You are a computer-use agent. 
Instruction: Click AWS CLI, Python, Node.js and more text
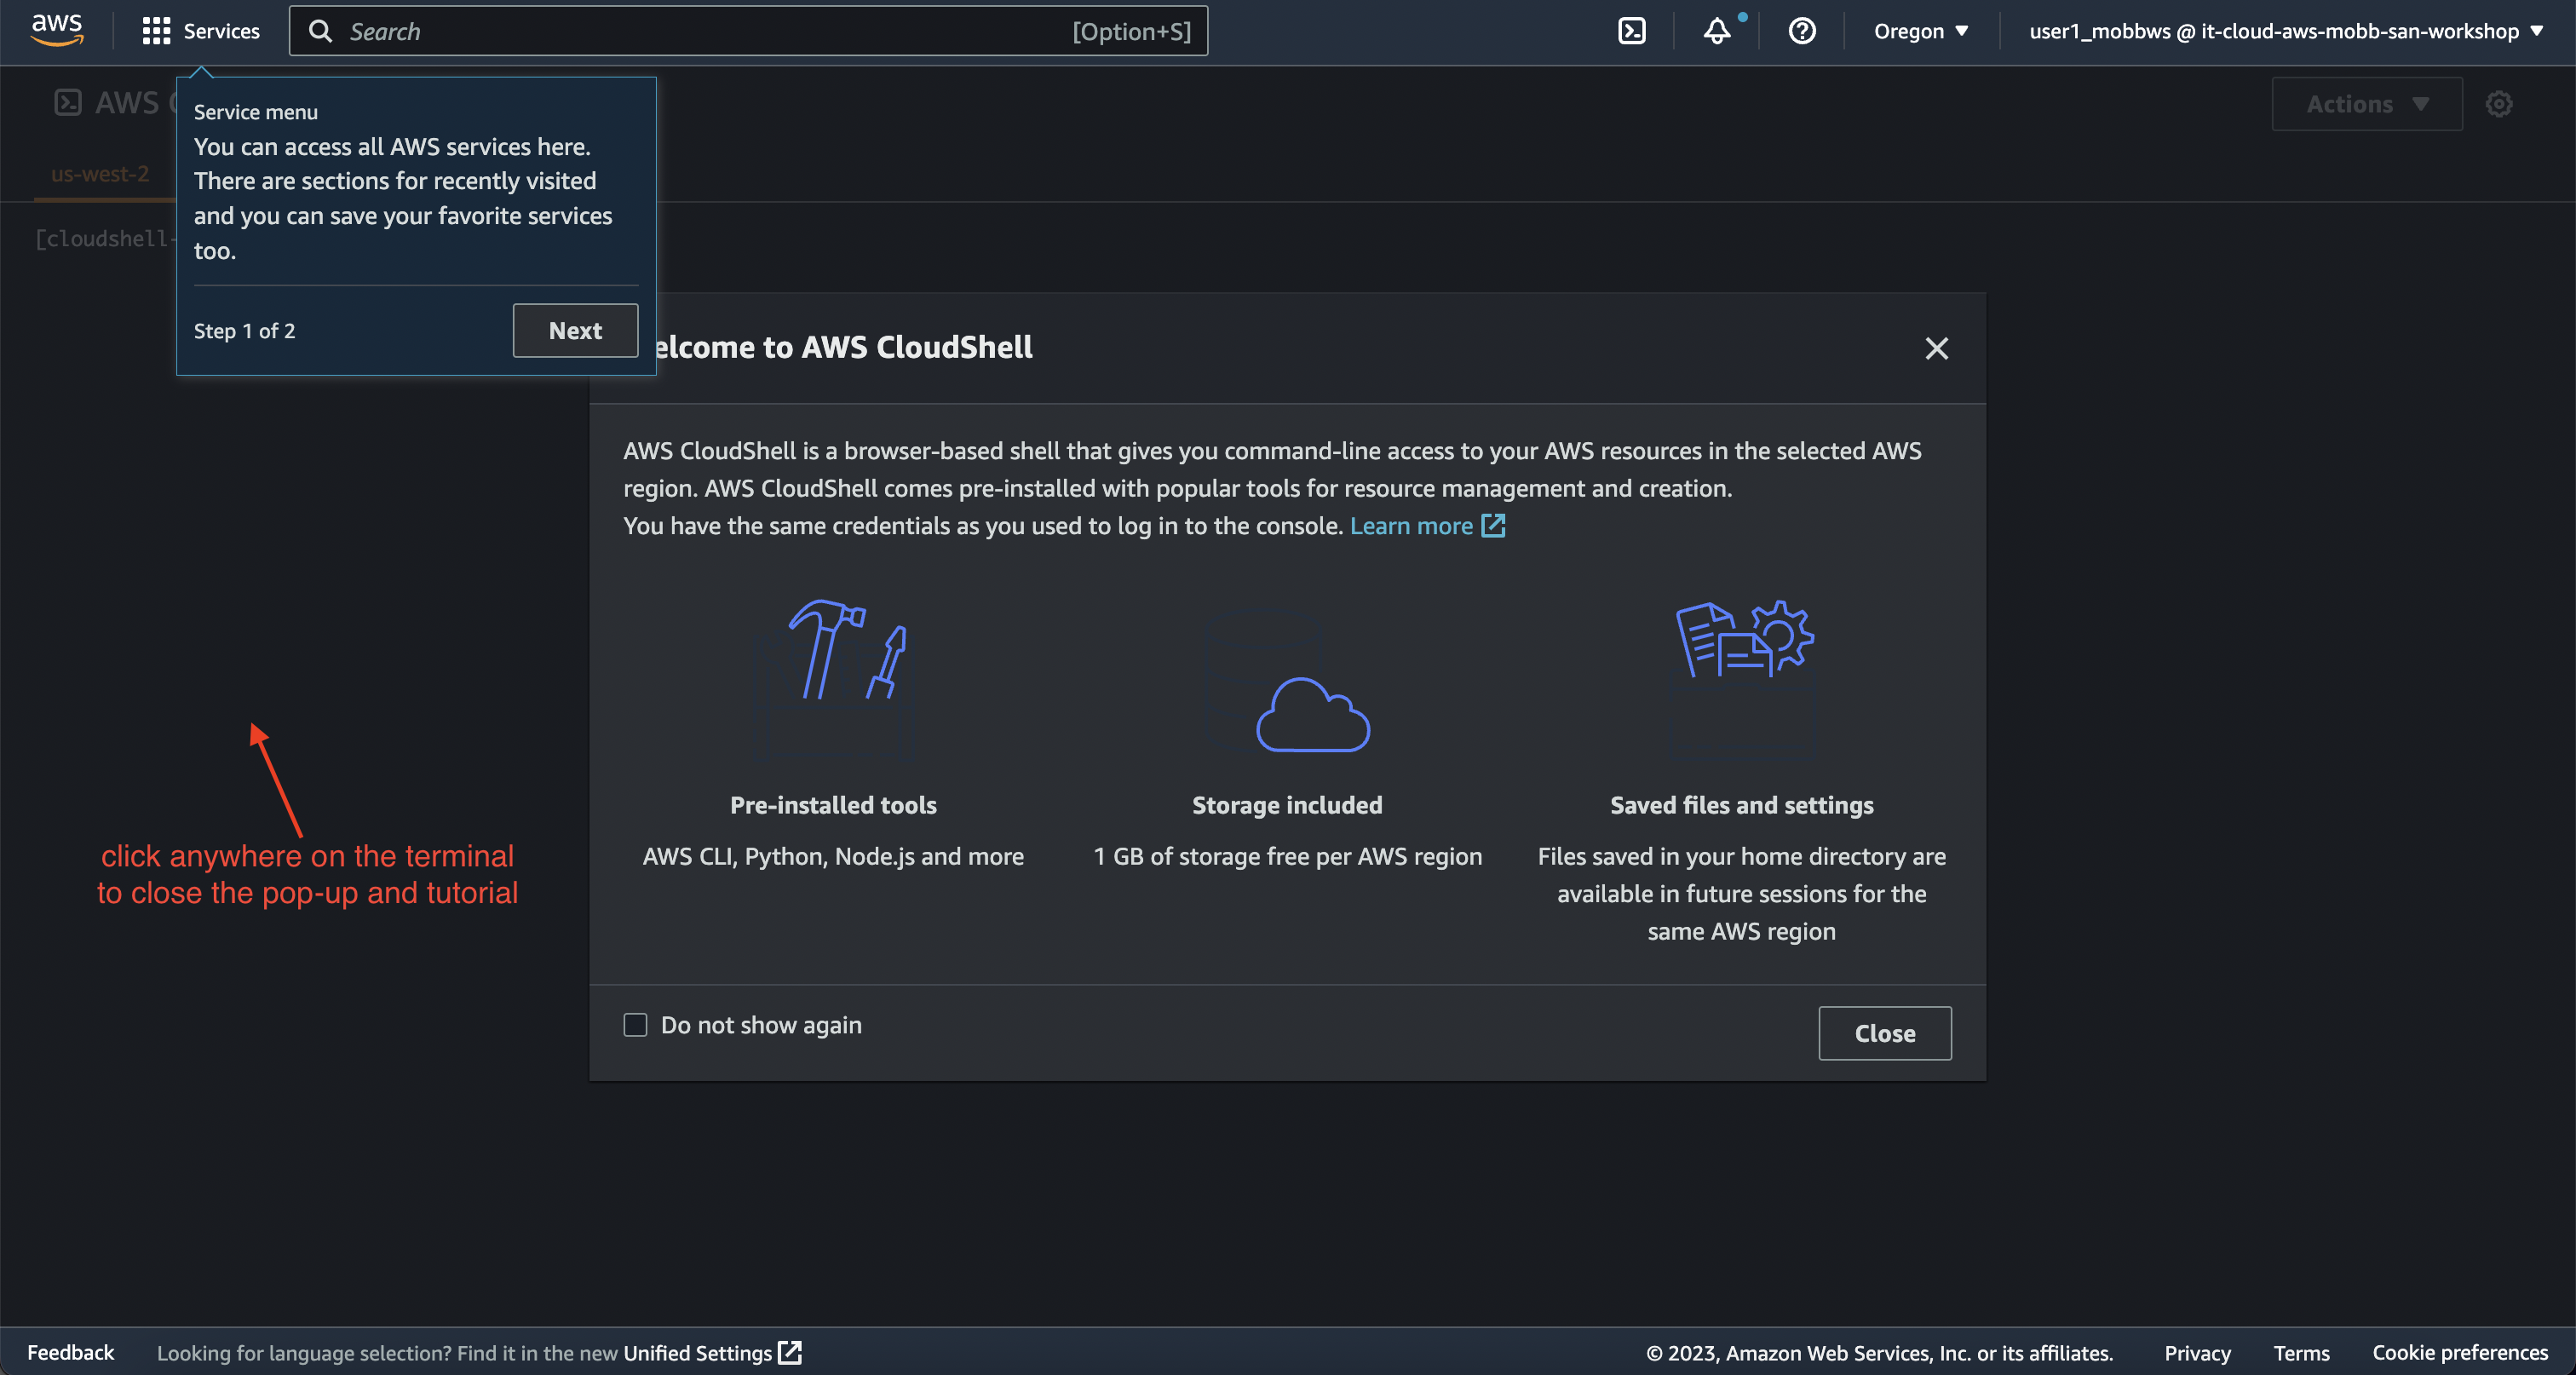click(x=833, y=856)
